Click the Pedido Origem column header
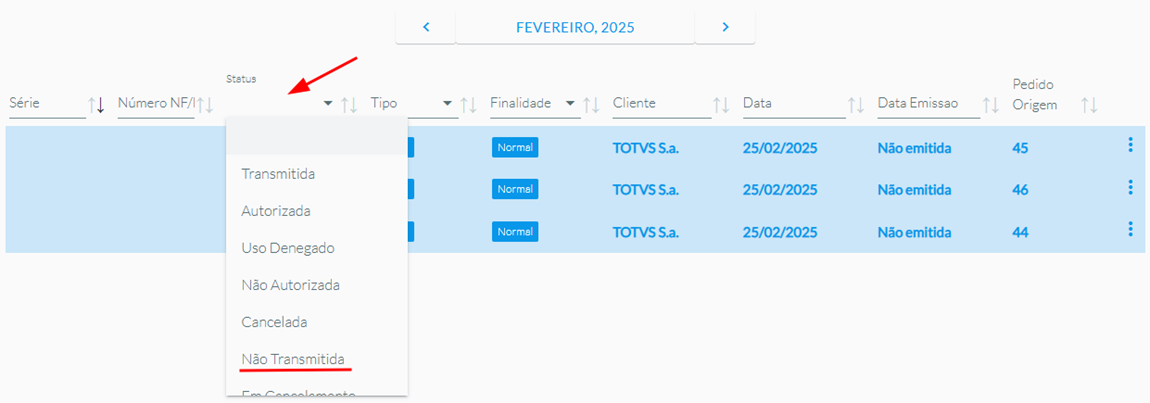 click(1035, 95)
